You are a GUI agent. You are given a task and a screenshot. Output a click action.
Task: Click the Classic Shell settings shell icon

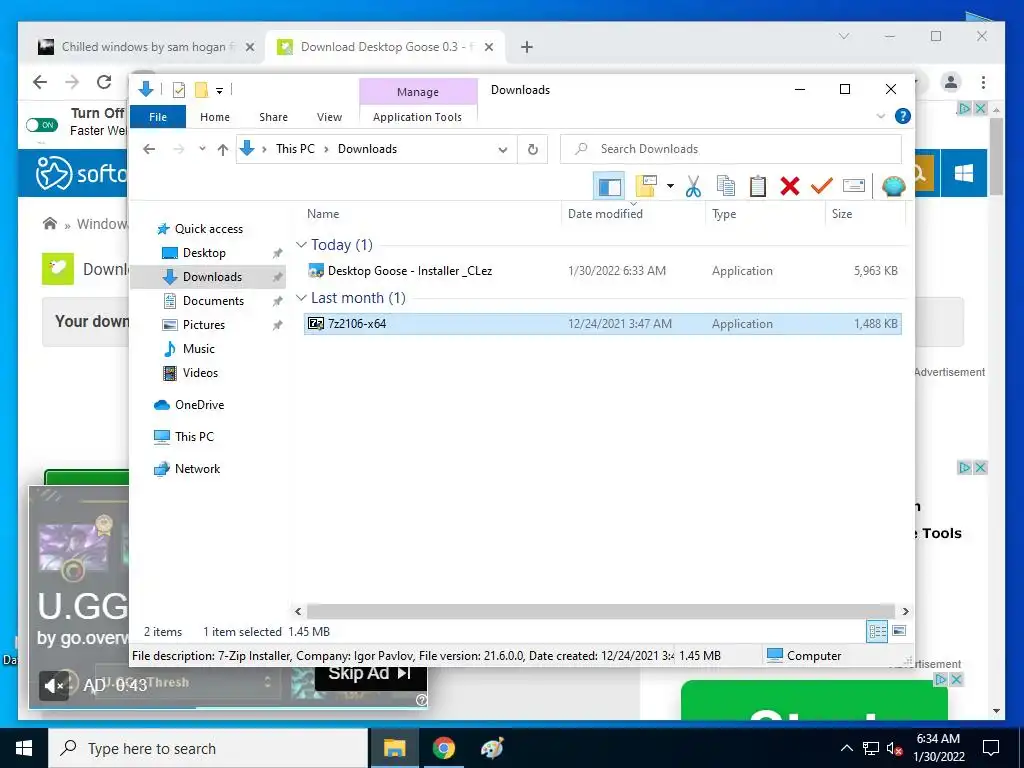tap(893, 187)
